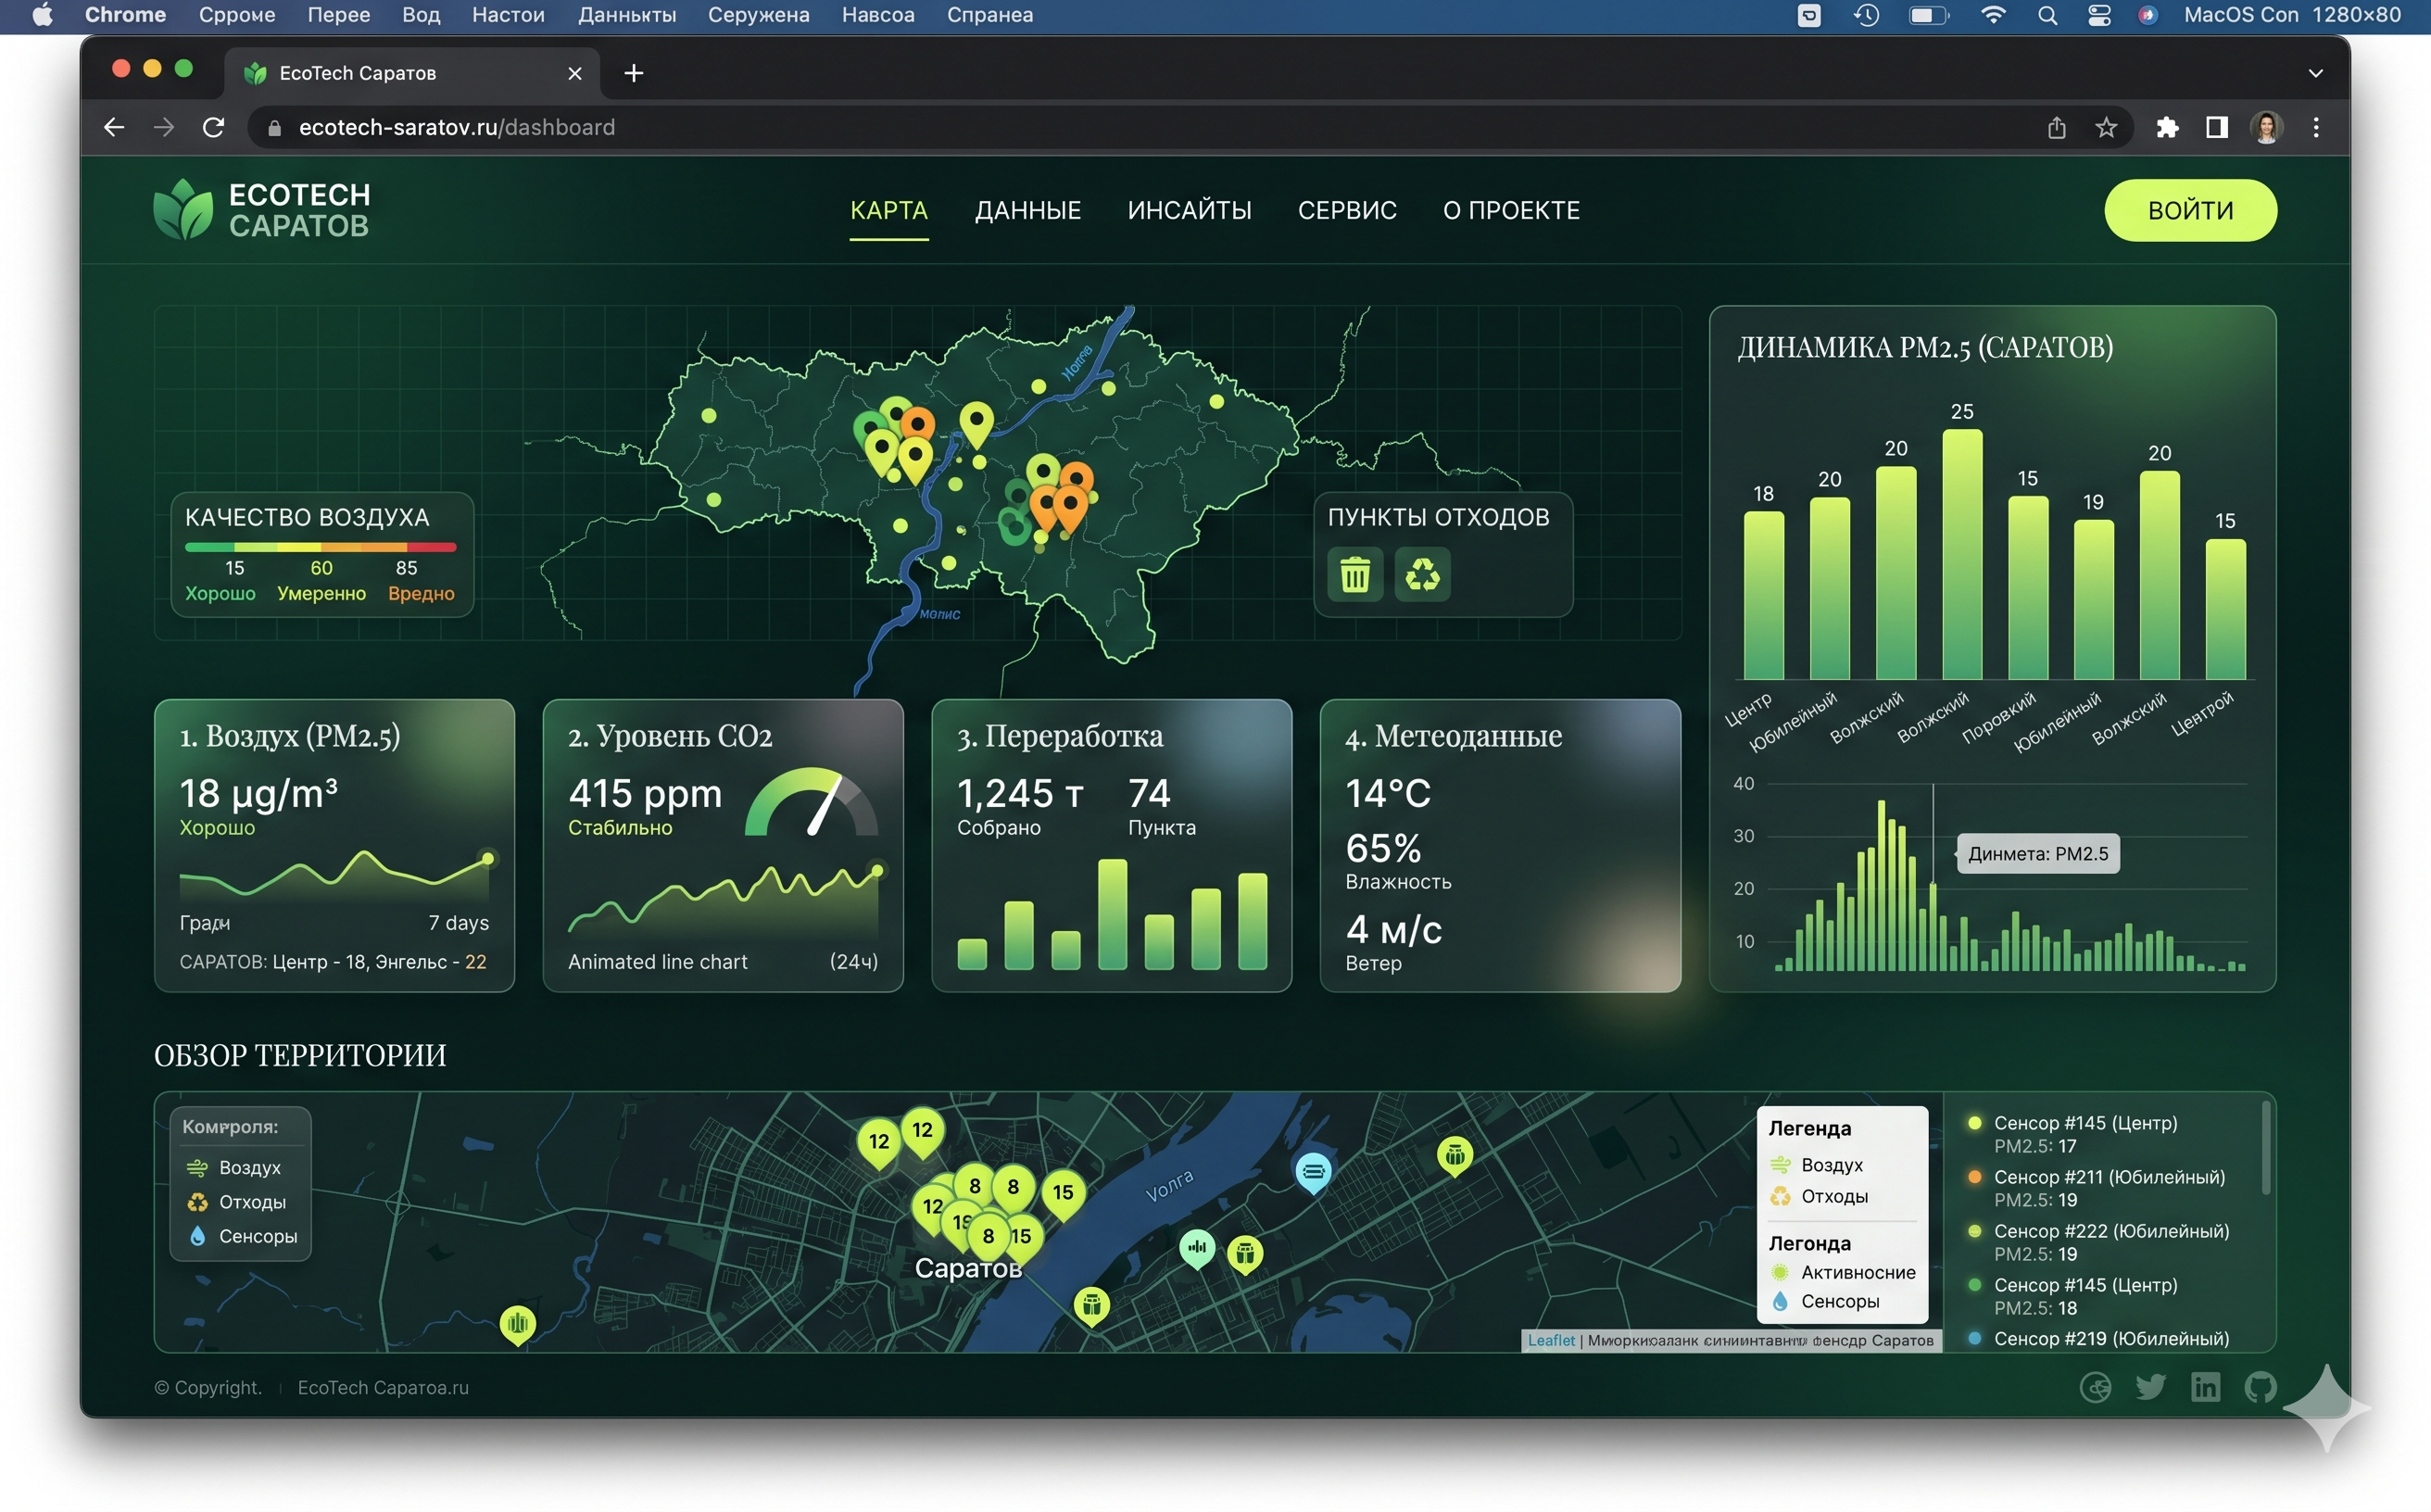The height and width of the screenshot is (1512, 2431).
Task: Open the Вод menu in menu bar
Action: (x=421, y=15)
